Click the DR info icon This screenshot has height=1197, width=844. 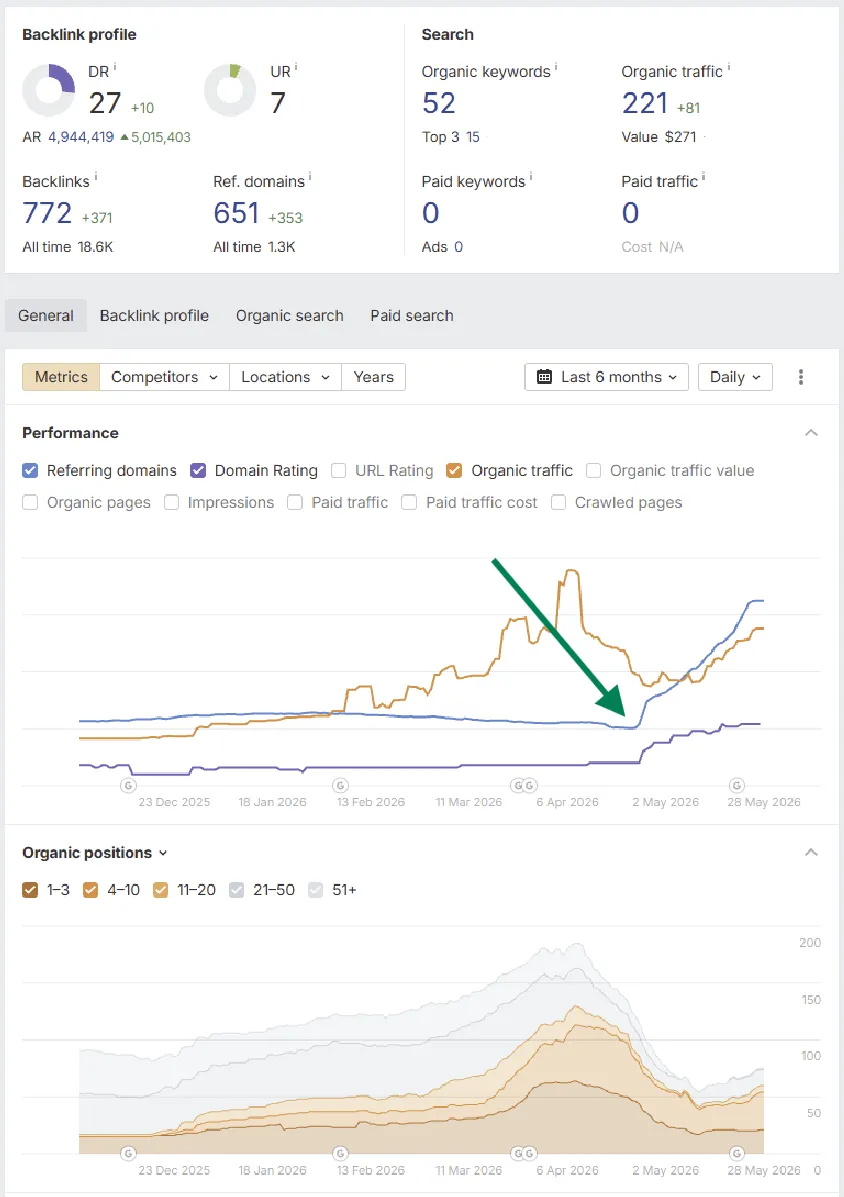click(115, 68)
